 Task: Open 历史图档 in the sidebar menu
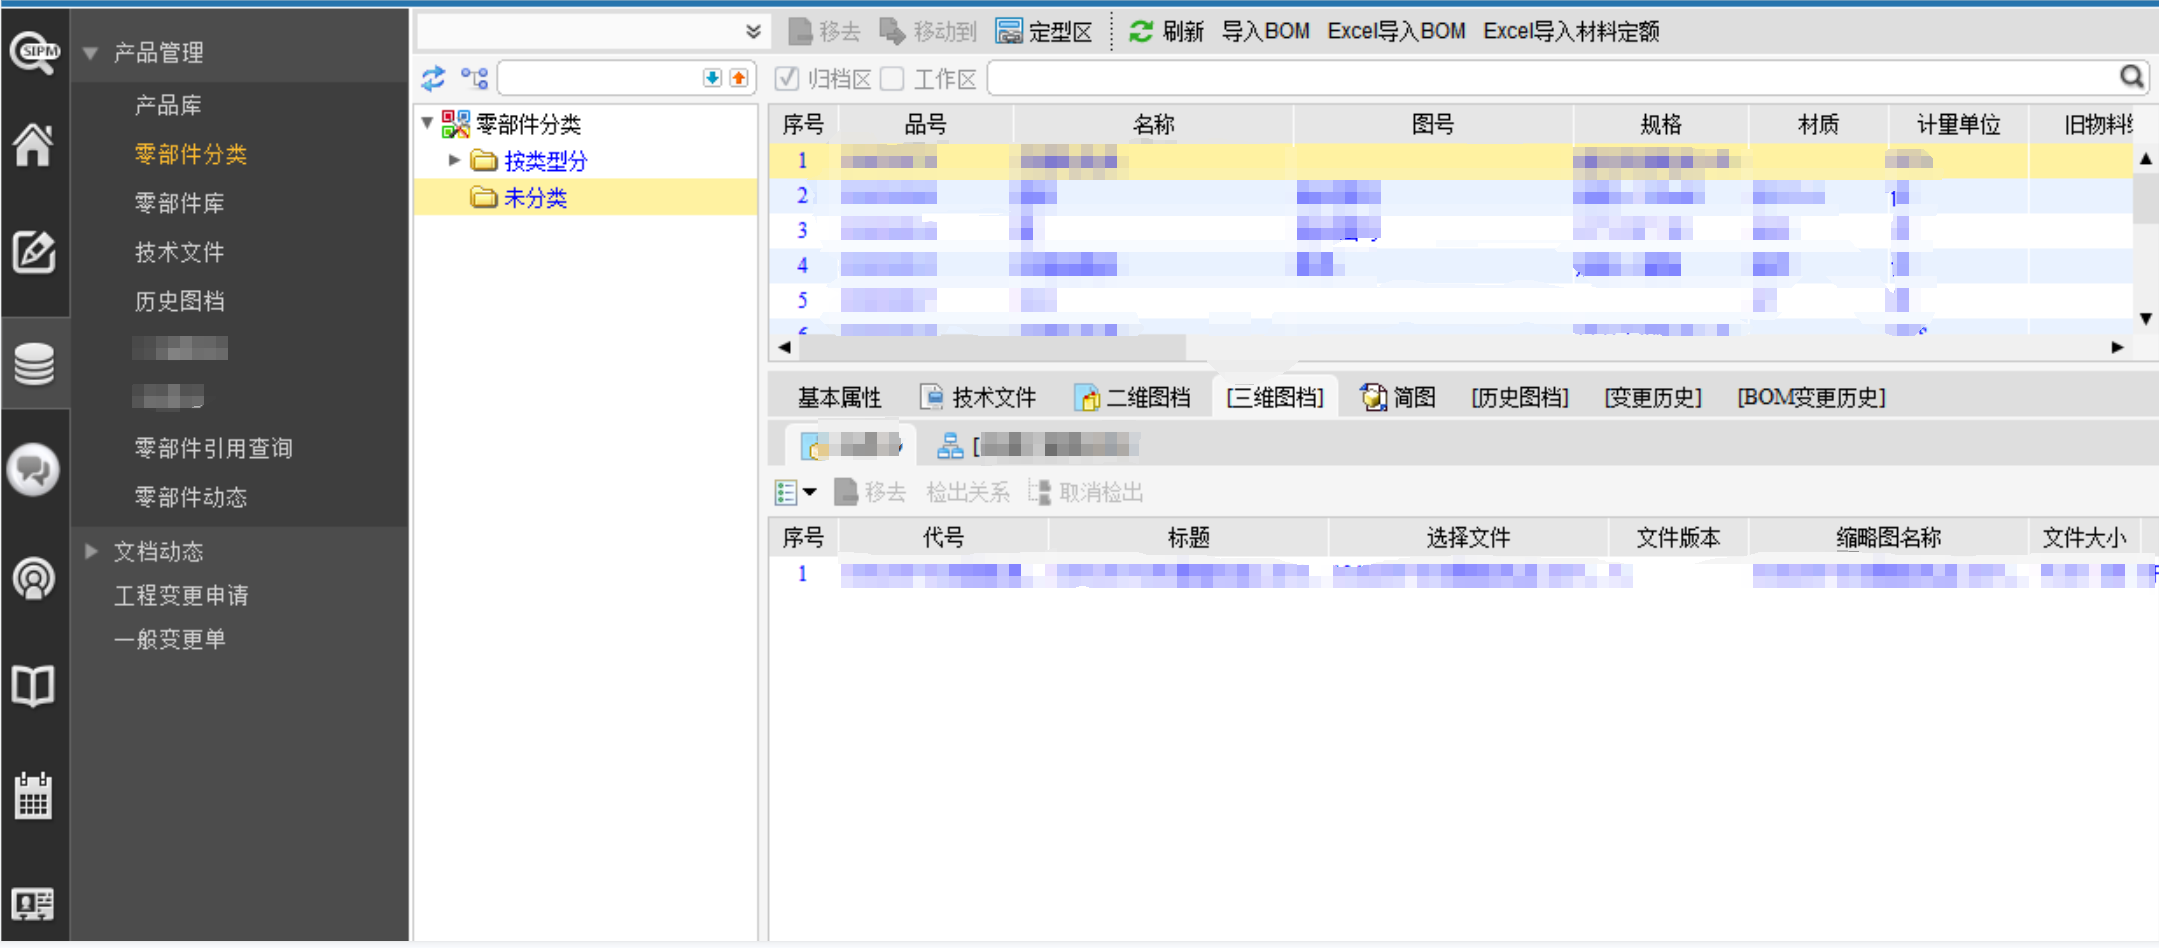point(179,301)
